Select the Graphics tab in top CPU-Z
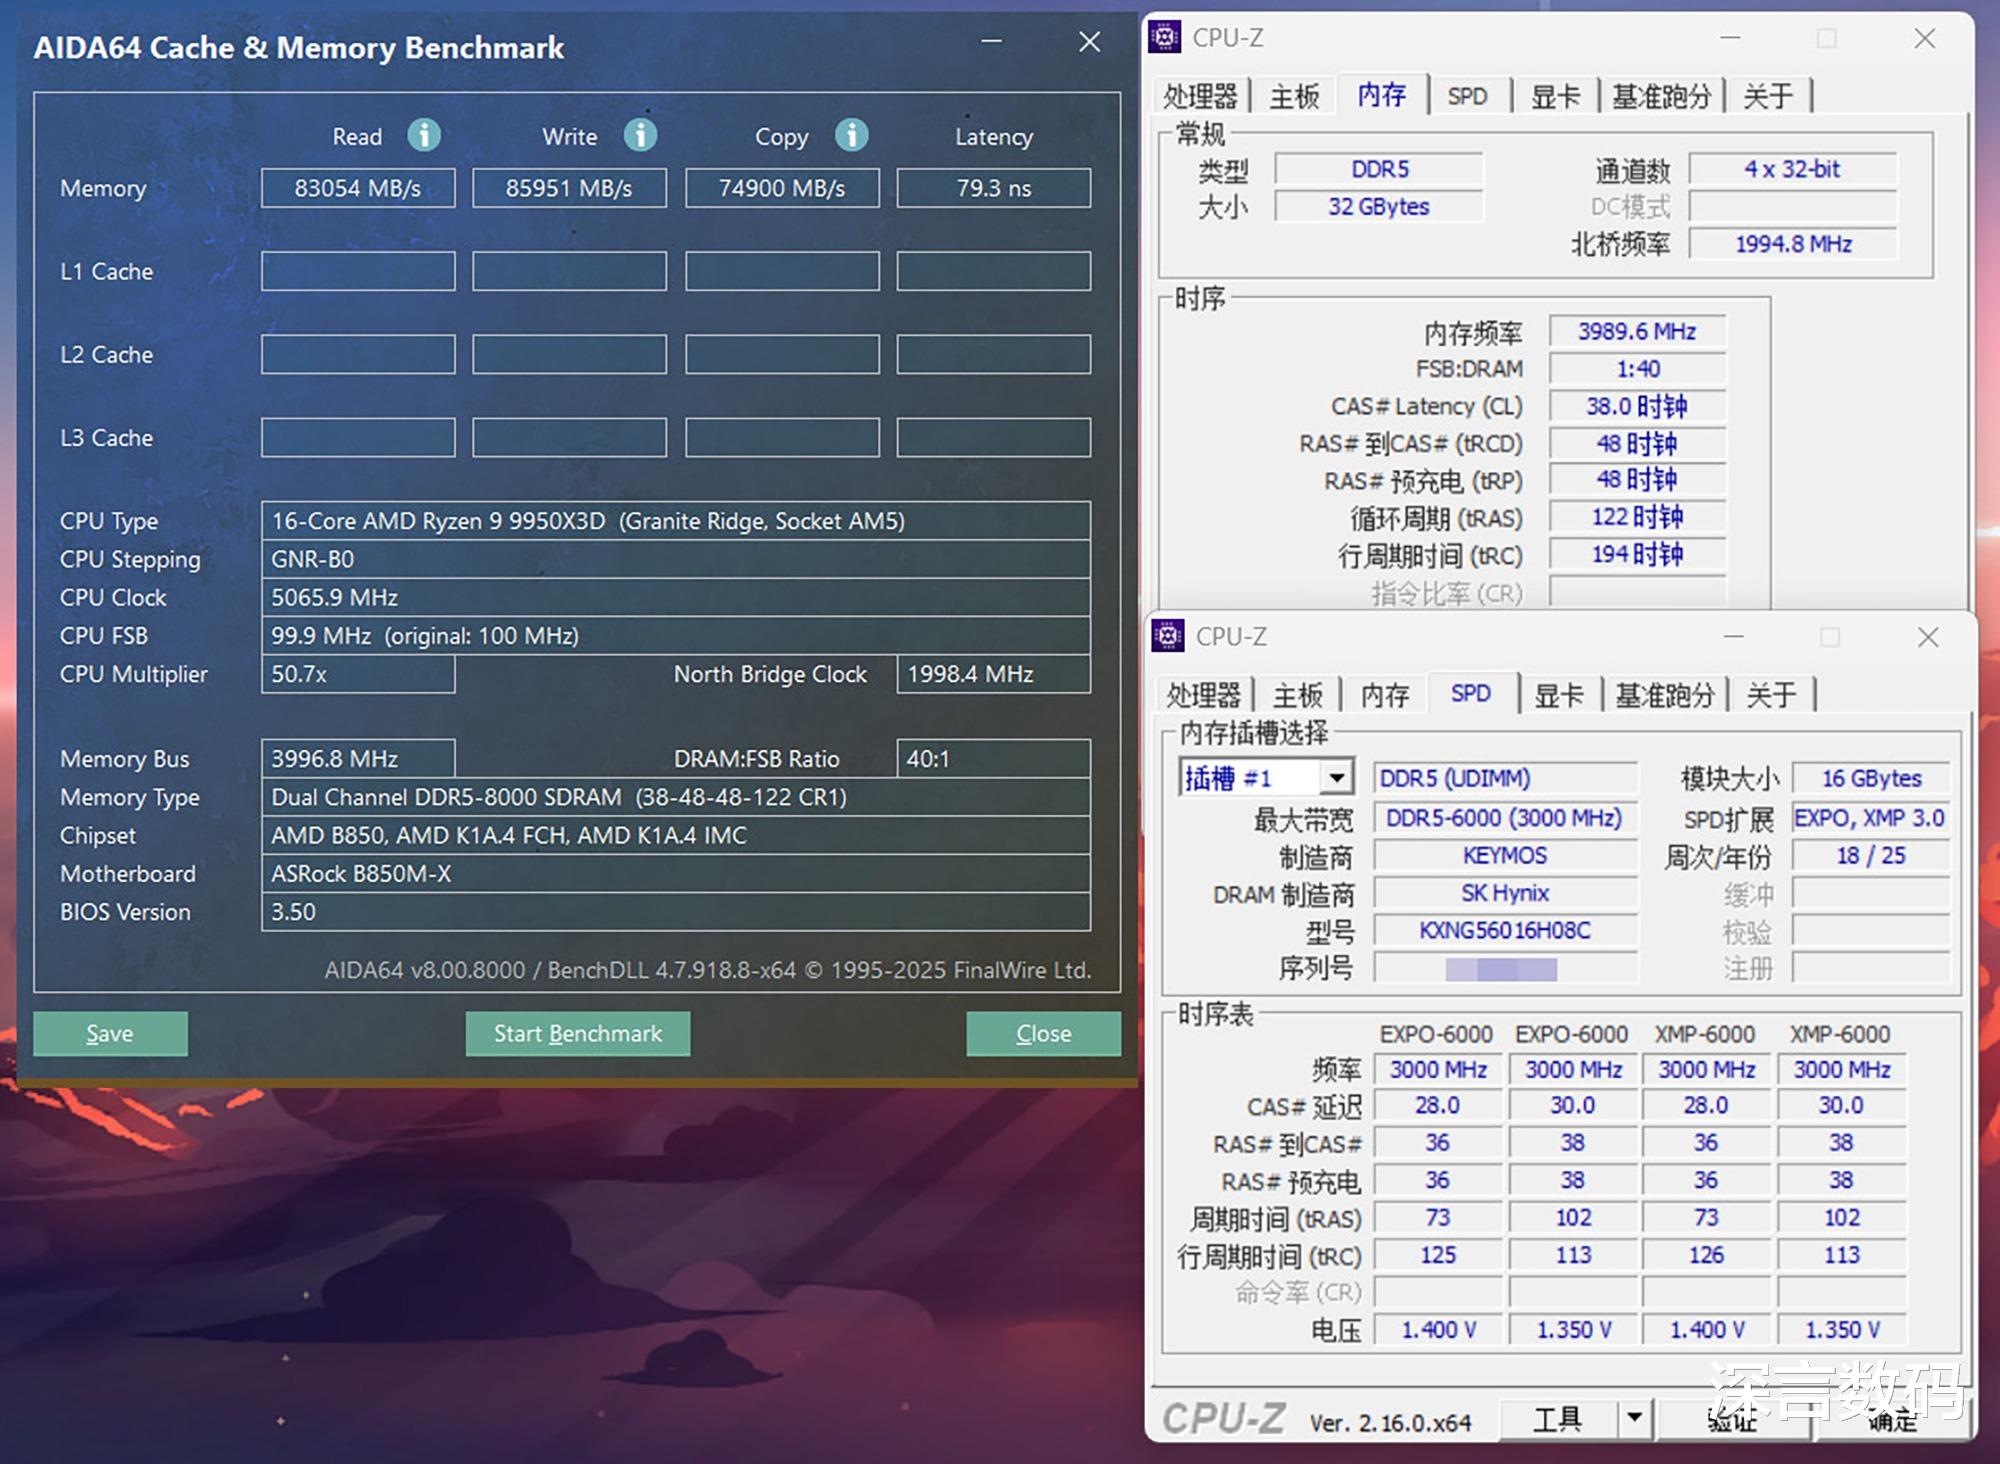 (x=1555, y=96)
